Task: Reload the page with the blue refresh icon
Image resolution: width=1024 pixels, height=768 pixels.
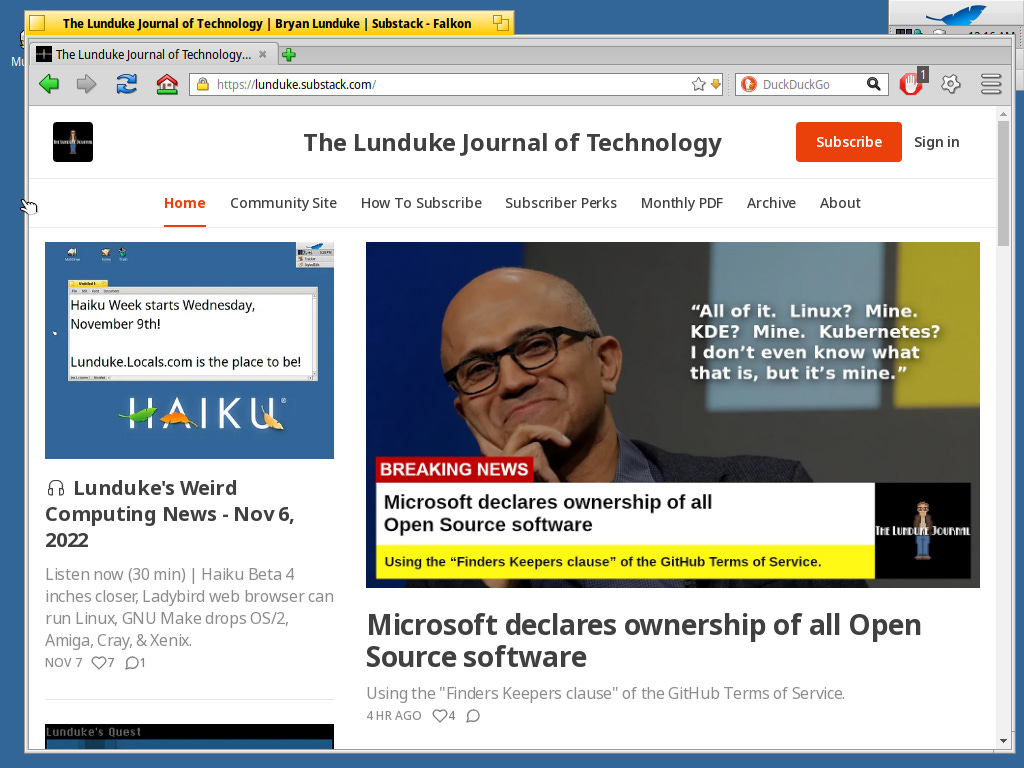Action: click(127, 84)
